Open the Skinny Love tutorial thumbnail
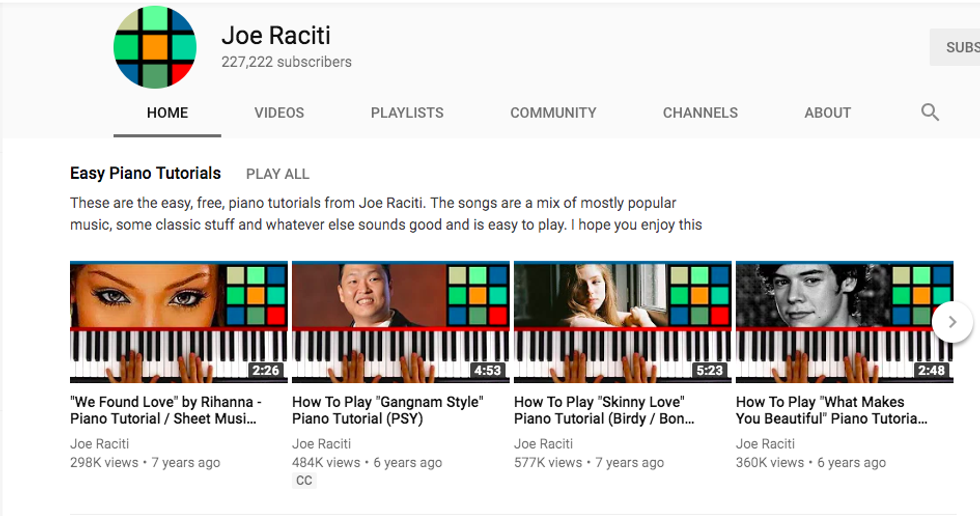Image resolution: width=980 pixels, height=516 pixels. click(x=622, y=322)
